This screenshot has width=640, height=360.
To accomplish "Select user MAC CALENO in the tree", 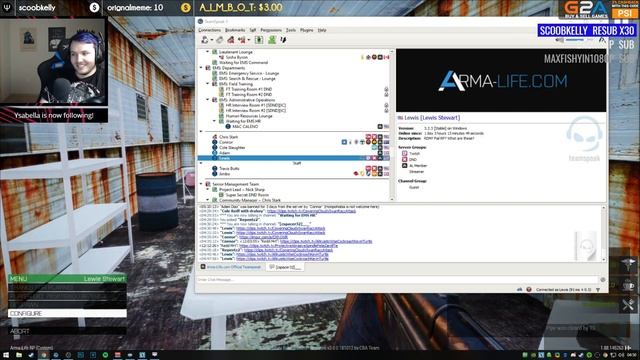I will pos(245,127).
